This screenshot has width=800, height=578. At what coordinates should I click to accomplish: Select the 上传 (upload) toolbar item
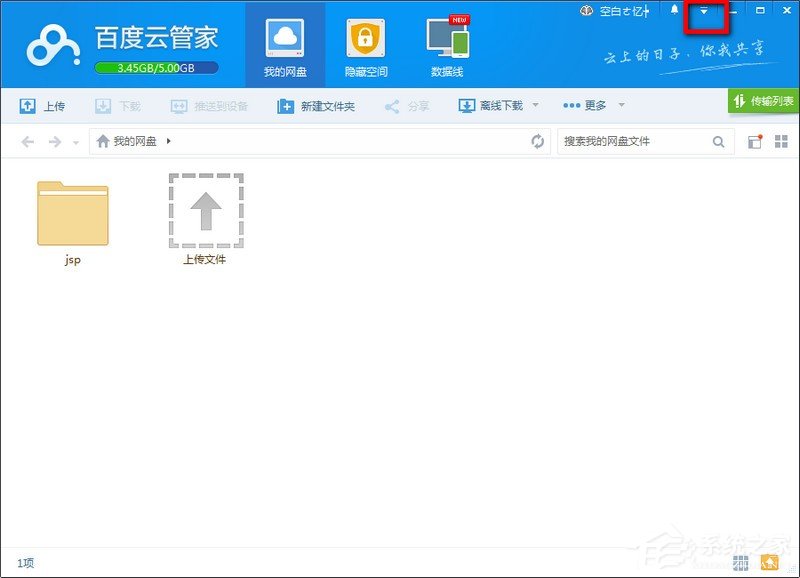[45, 105]
